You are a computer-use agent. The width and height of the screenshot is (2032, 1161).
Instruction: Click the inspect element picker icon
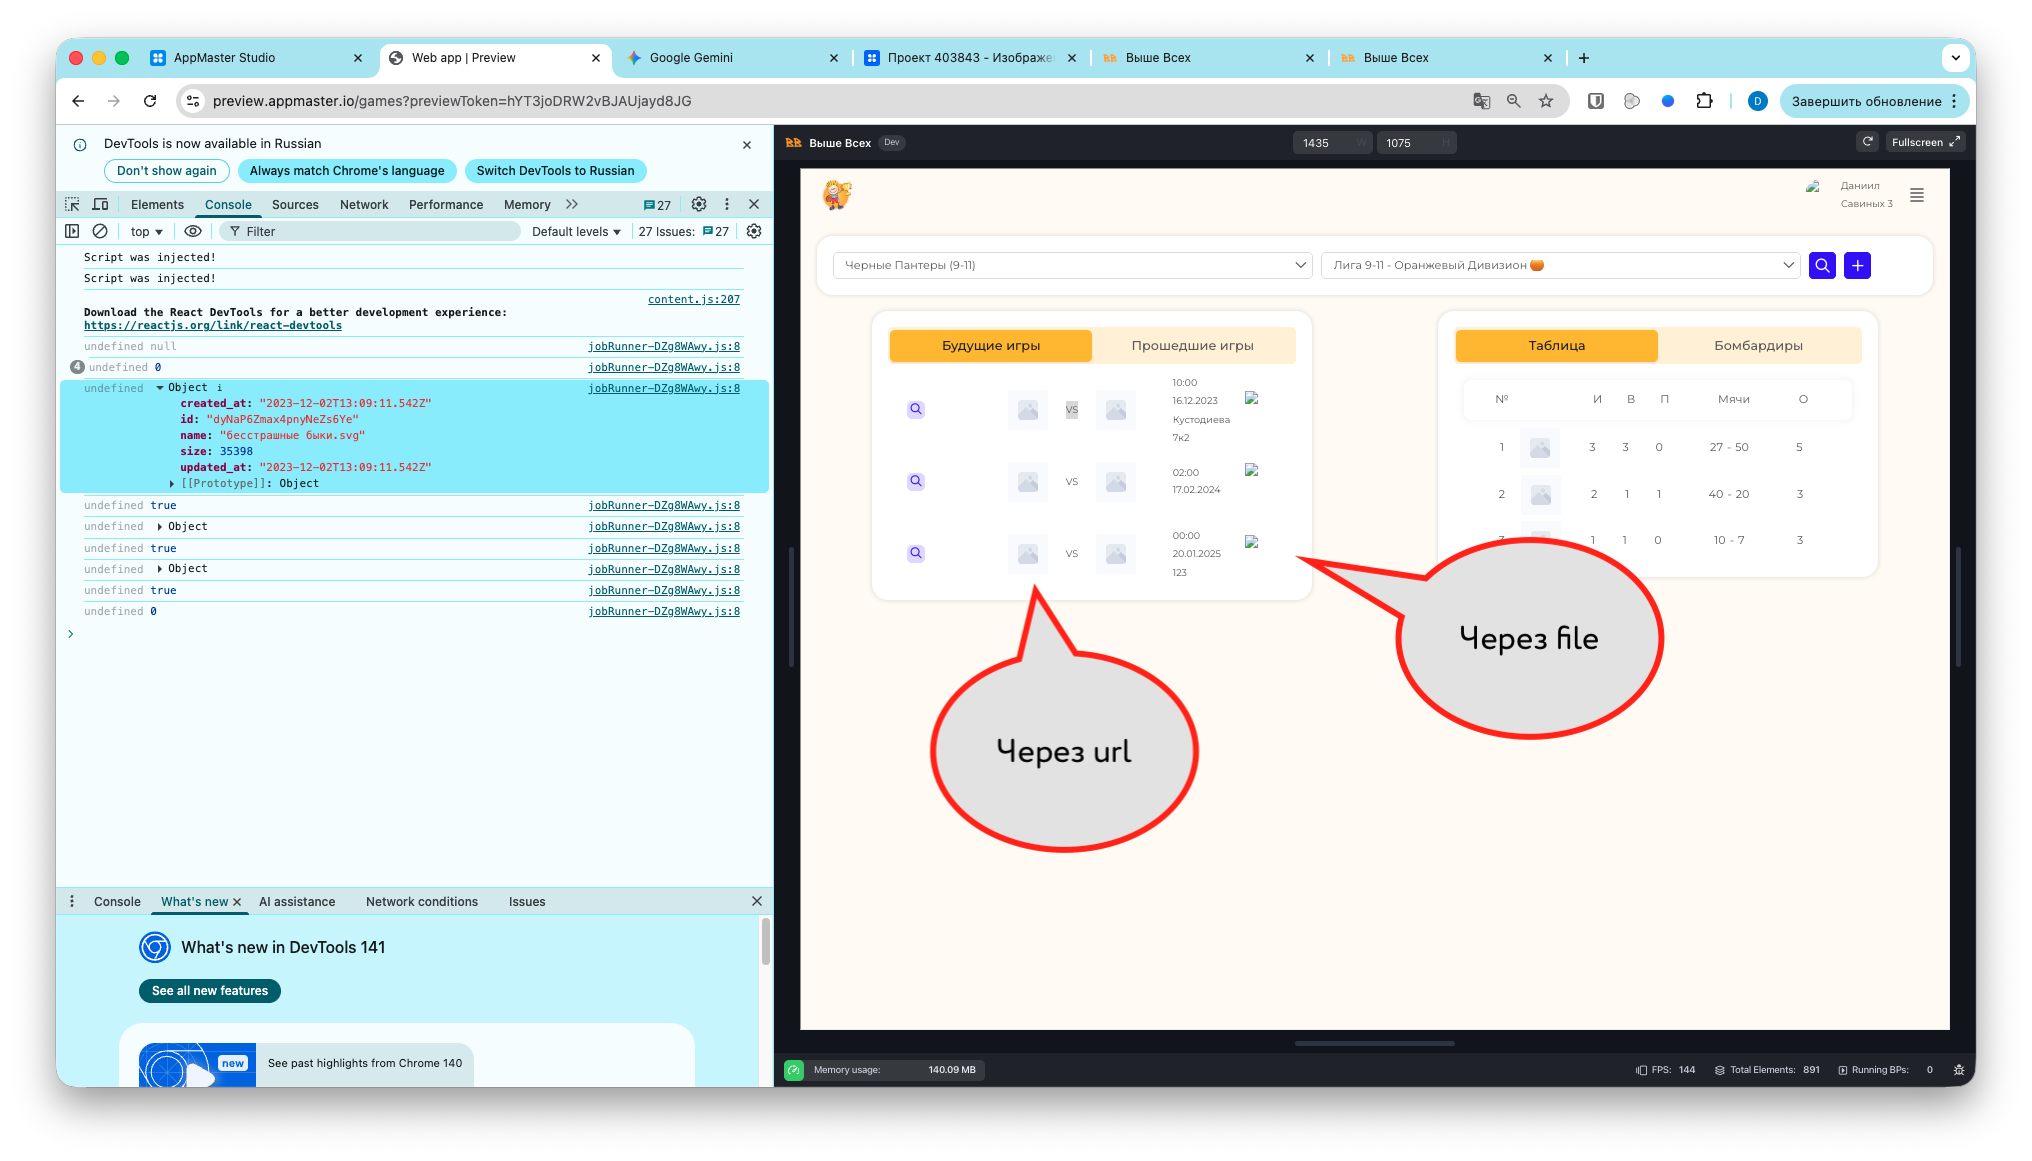(x=72, y=204)
